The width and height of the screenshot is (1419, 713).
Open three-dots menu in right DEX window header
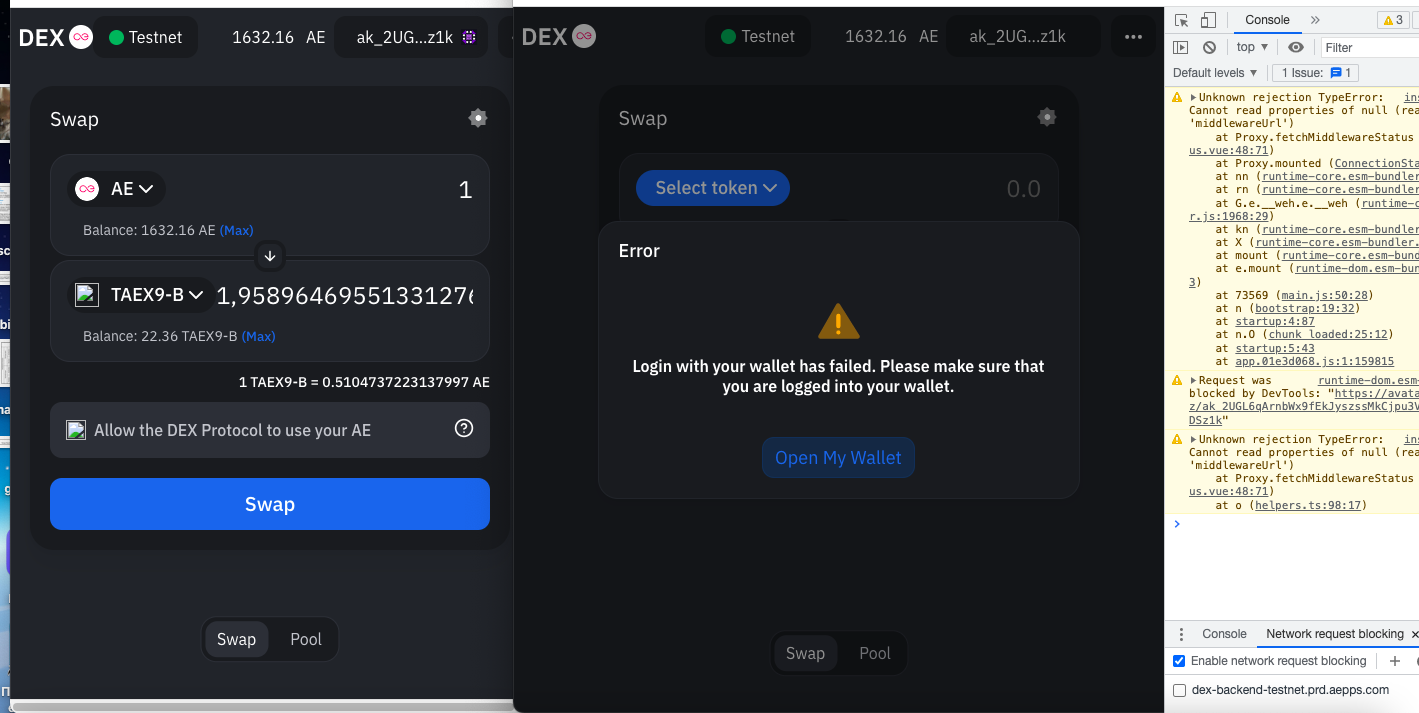click(1133, 36)
